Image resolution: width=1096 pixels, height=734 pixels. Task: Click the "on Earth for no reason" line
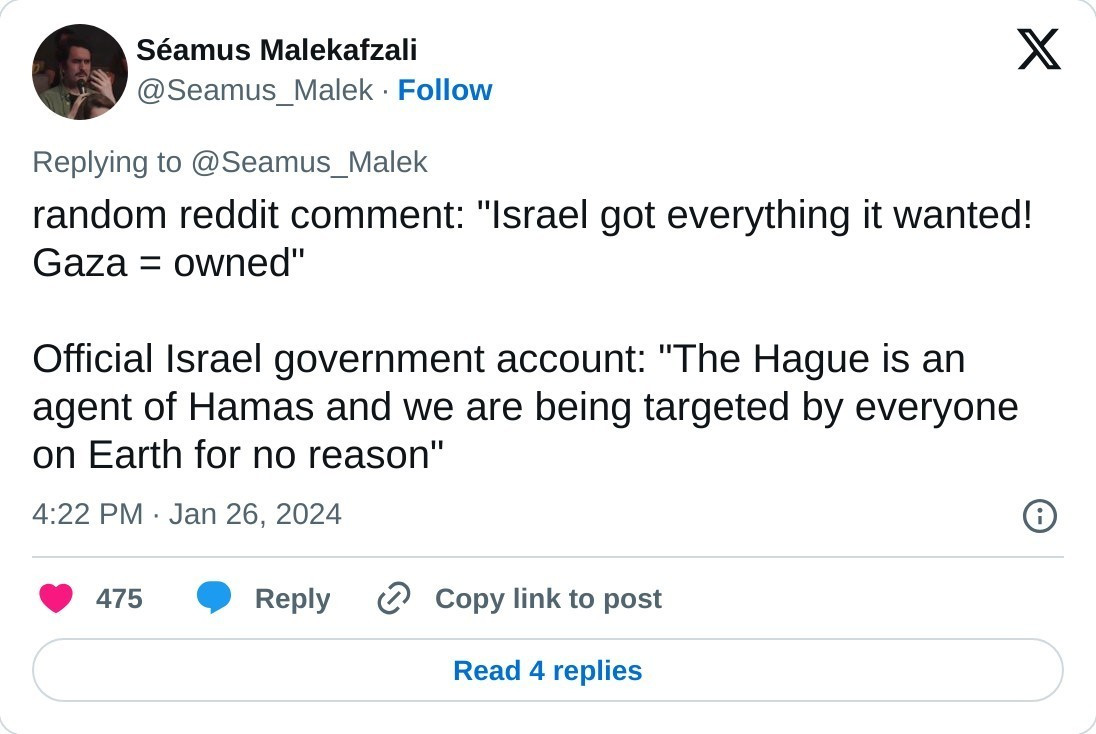point(238,455)
